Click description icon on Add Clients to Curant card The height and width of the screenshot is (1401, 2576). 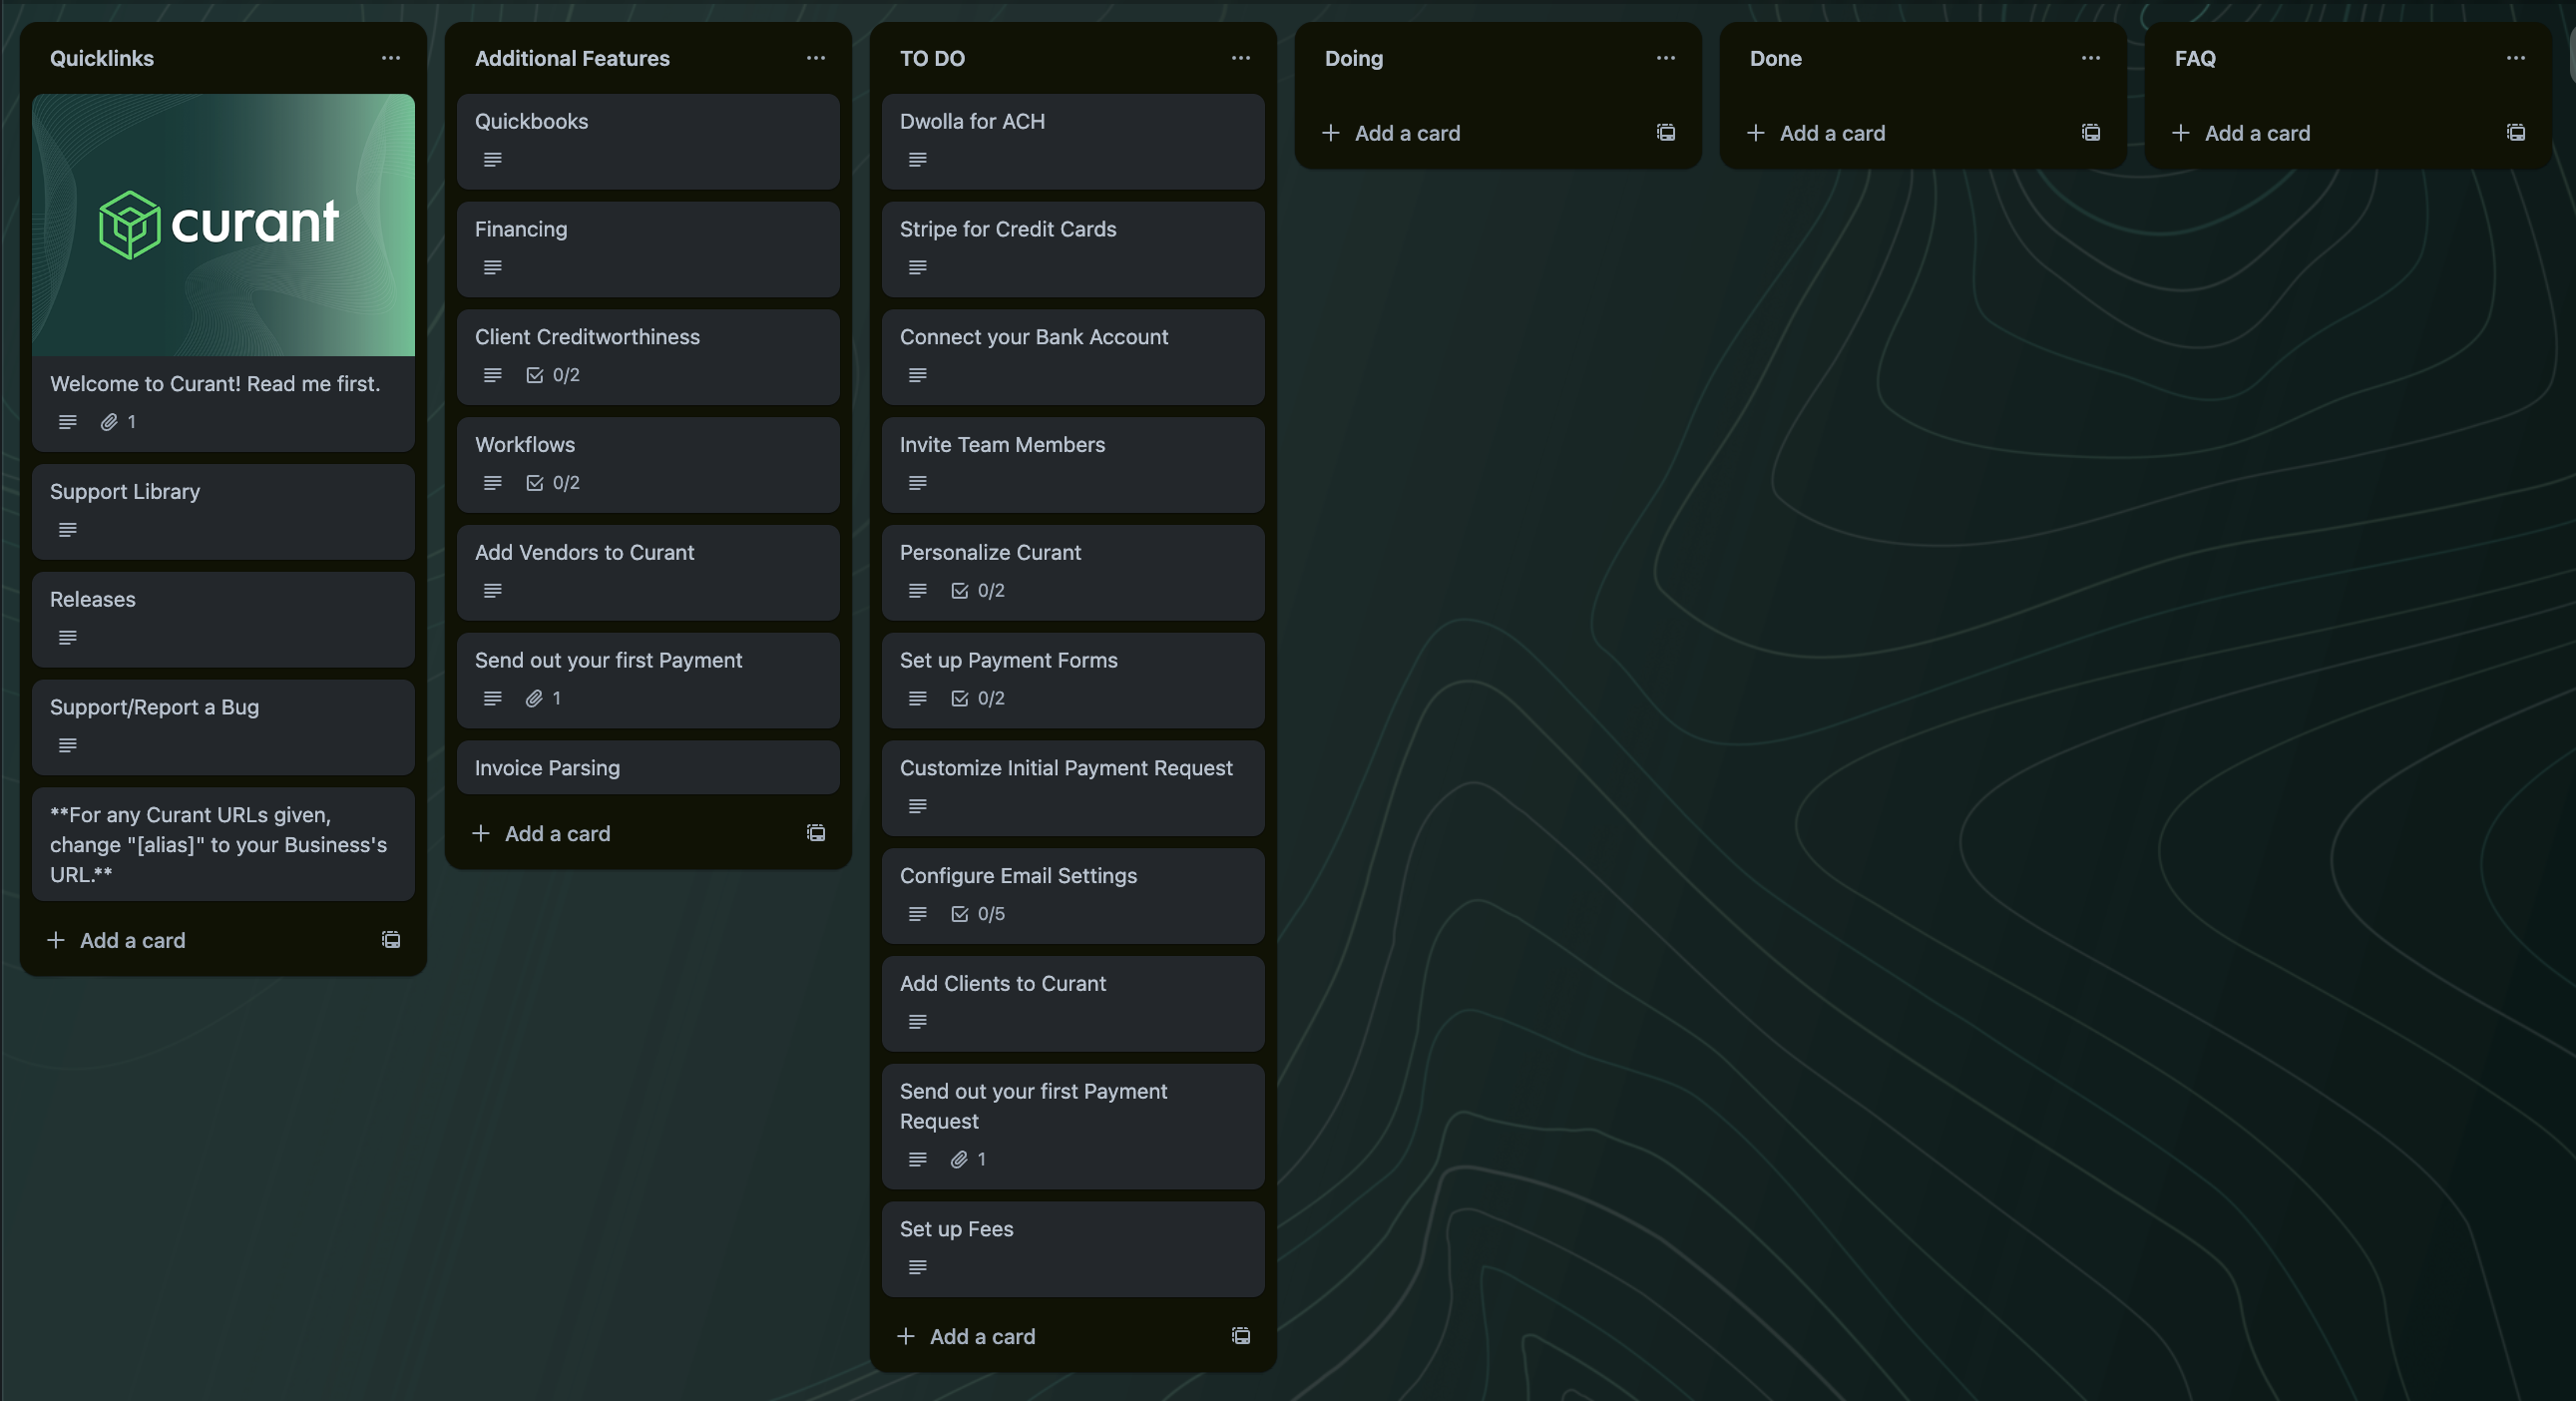coord(917,1022)
